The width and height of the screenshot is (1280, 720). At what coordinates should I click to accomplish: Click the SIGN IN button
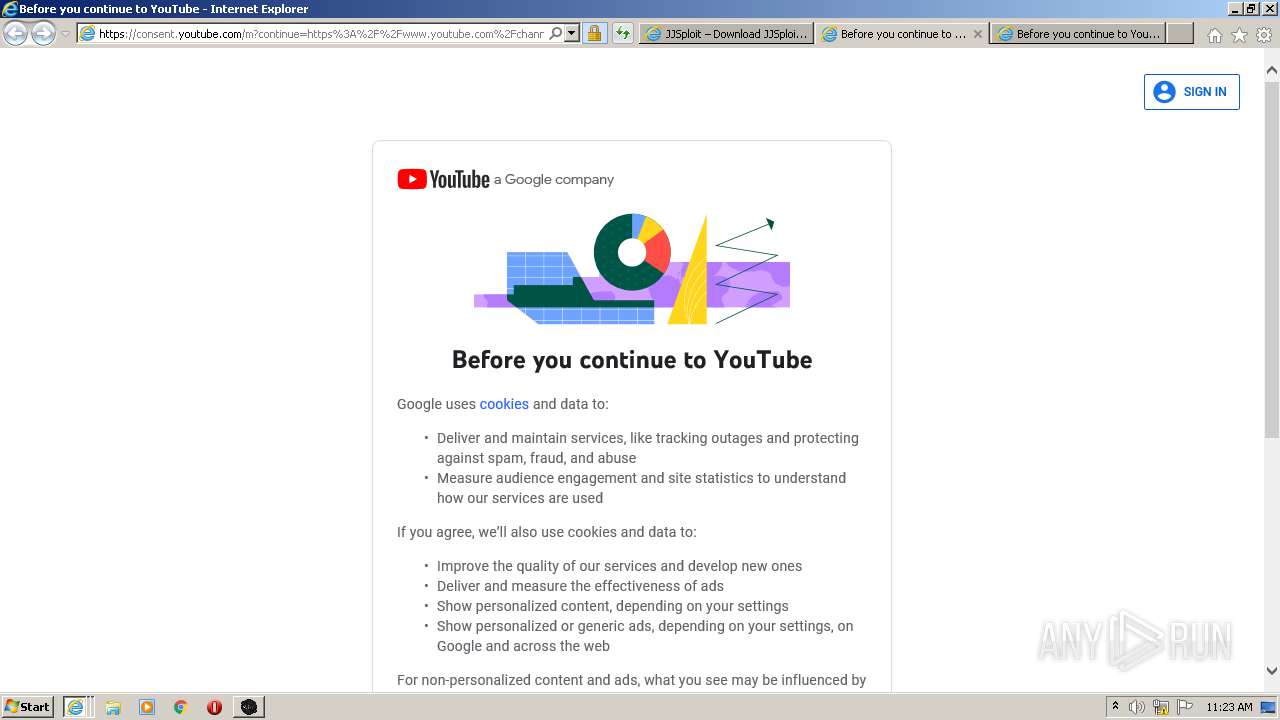pyautogui.click(x=1191, y=92)
